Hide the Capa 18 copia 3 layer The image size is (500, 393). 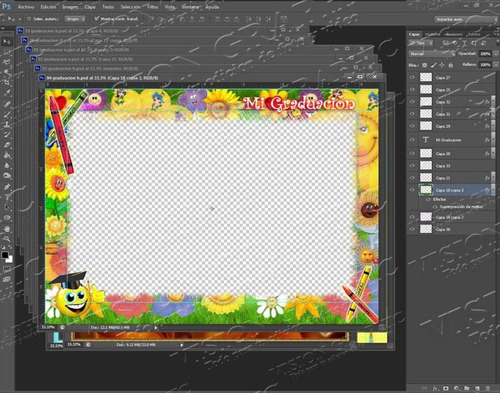click(x=412, y=190)
